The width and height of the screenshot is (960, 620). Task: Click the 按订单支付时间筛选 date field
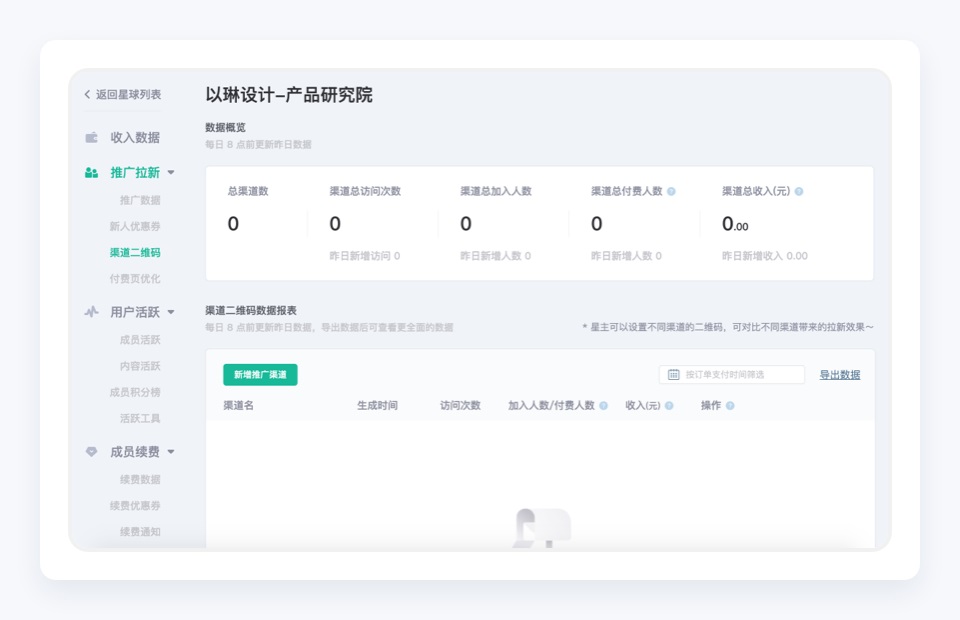(x=732, y=375)
